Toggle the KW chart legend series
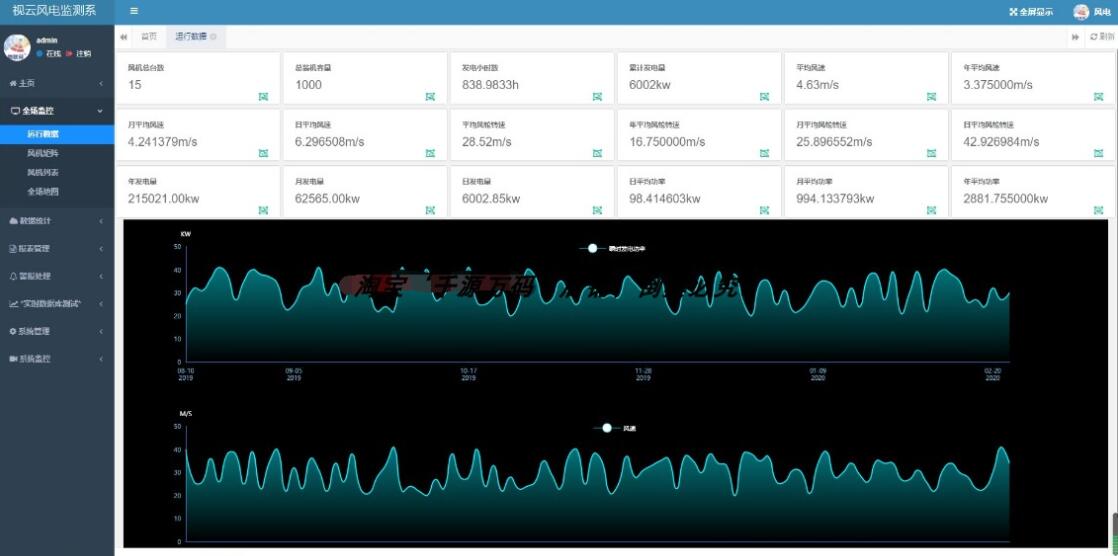 pos(612,249)
